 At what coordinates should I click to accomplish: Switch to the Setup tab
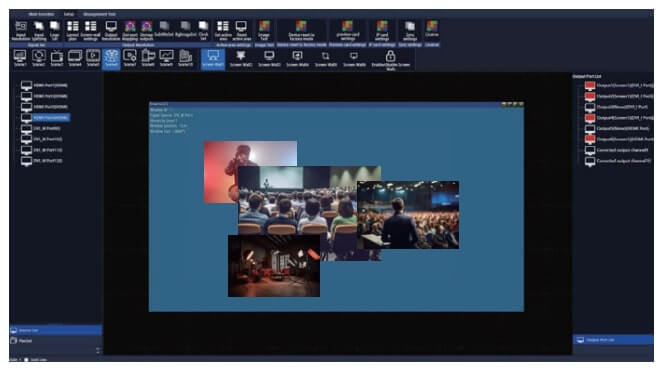69,14
